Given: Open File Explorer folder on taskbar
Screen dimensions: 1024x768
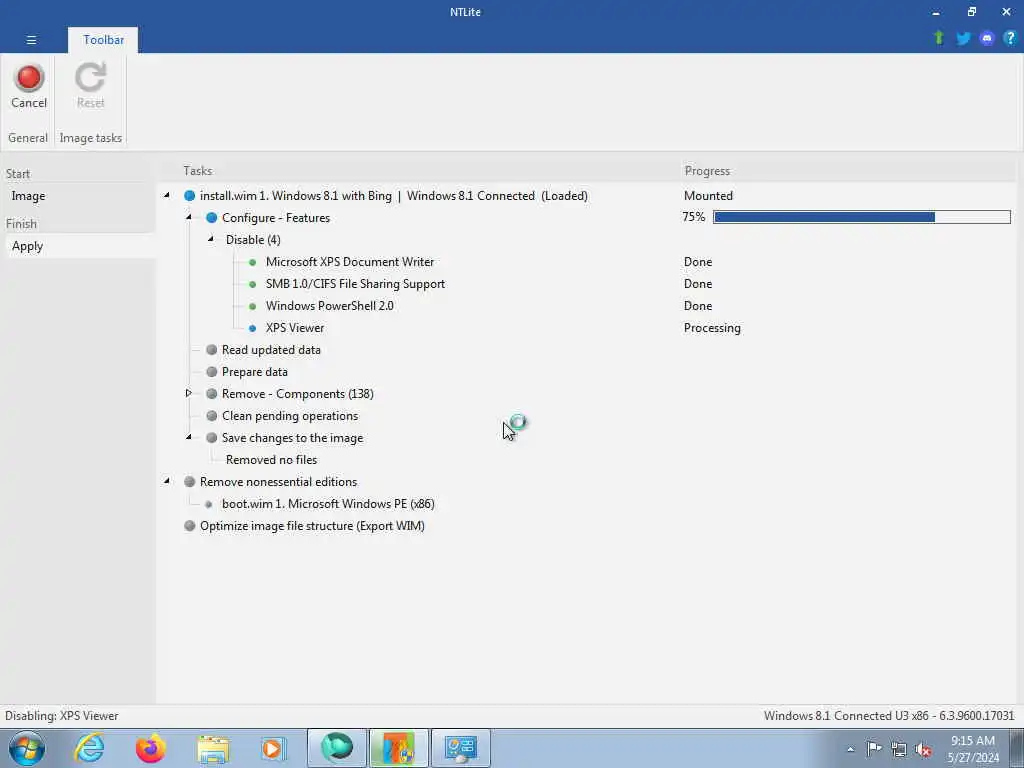Looking at the screenshot, I should point(213,748).
